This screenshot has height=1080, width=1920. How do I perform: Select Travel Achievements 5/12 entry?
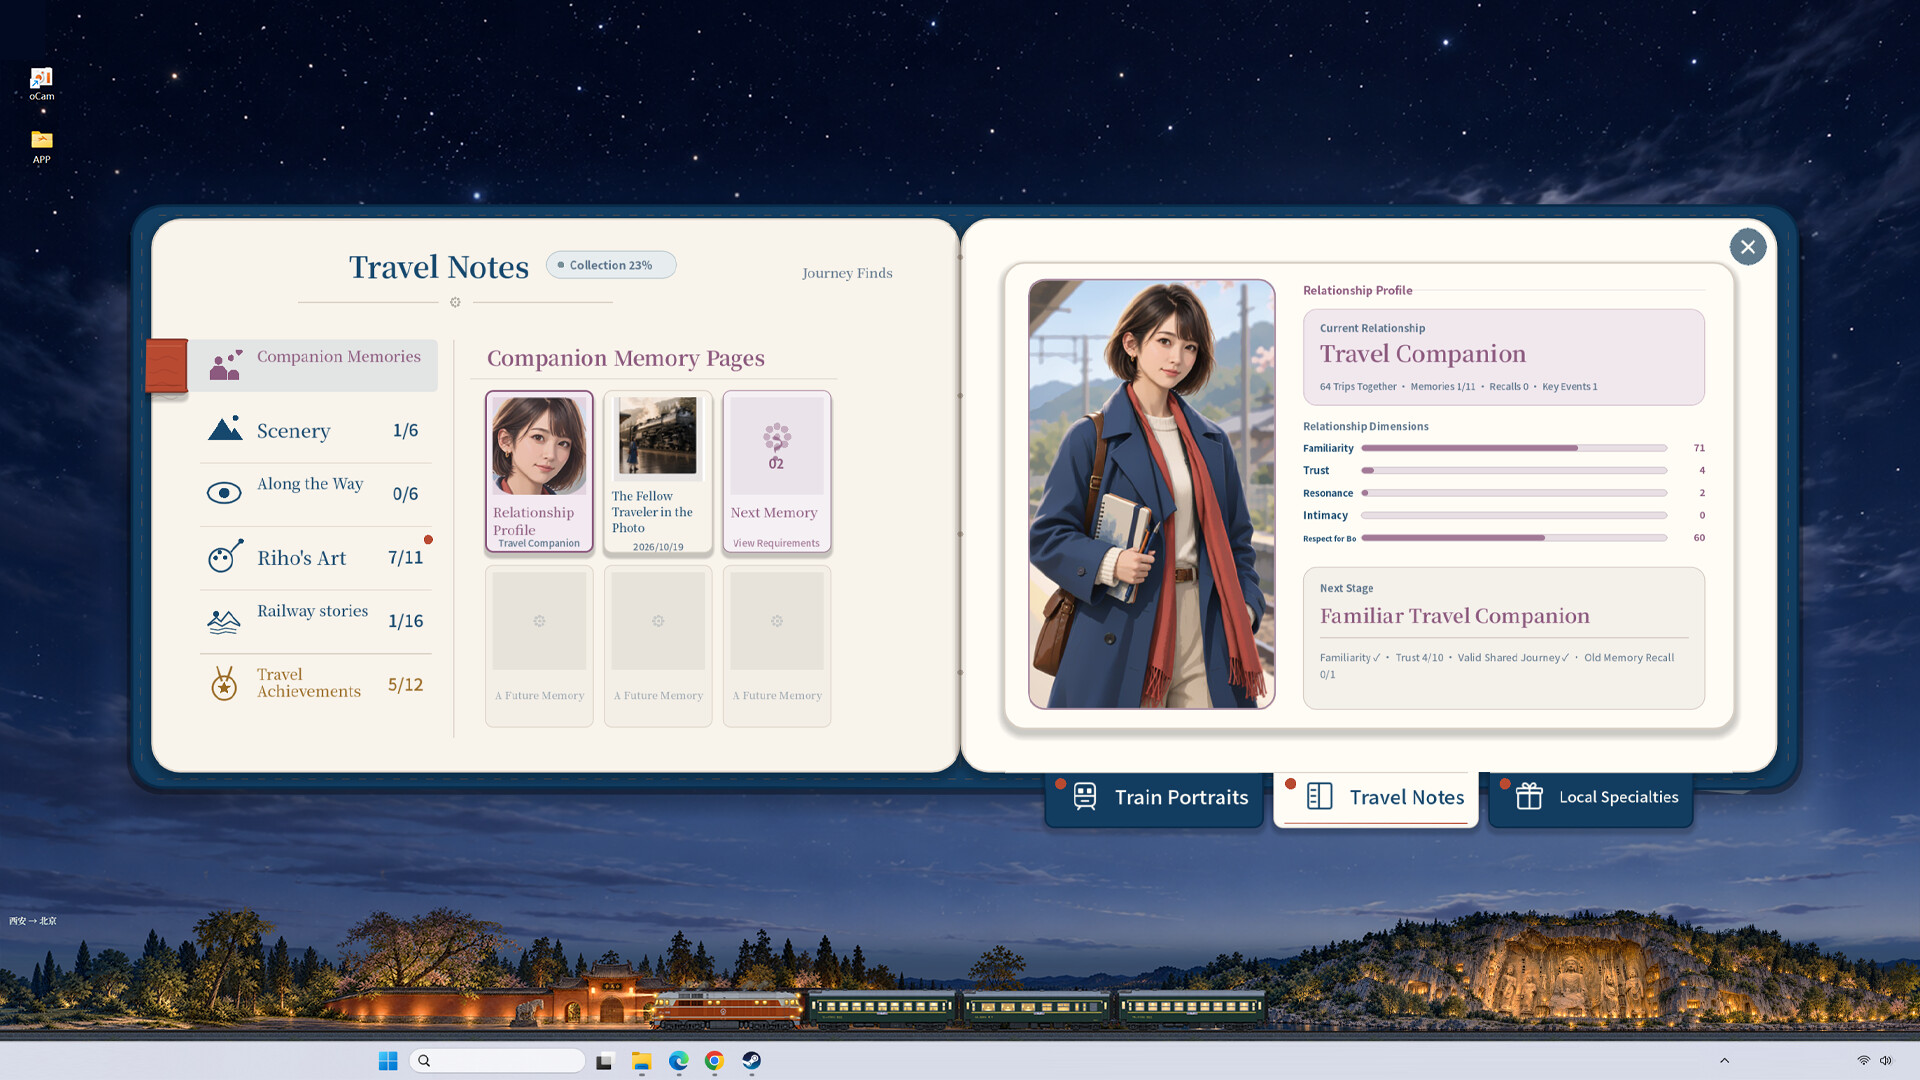(x=316, y=684)
